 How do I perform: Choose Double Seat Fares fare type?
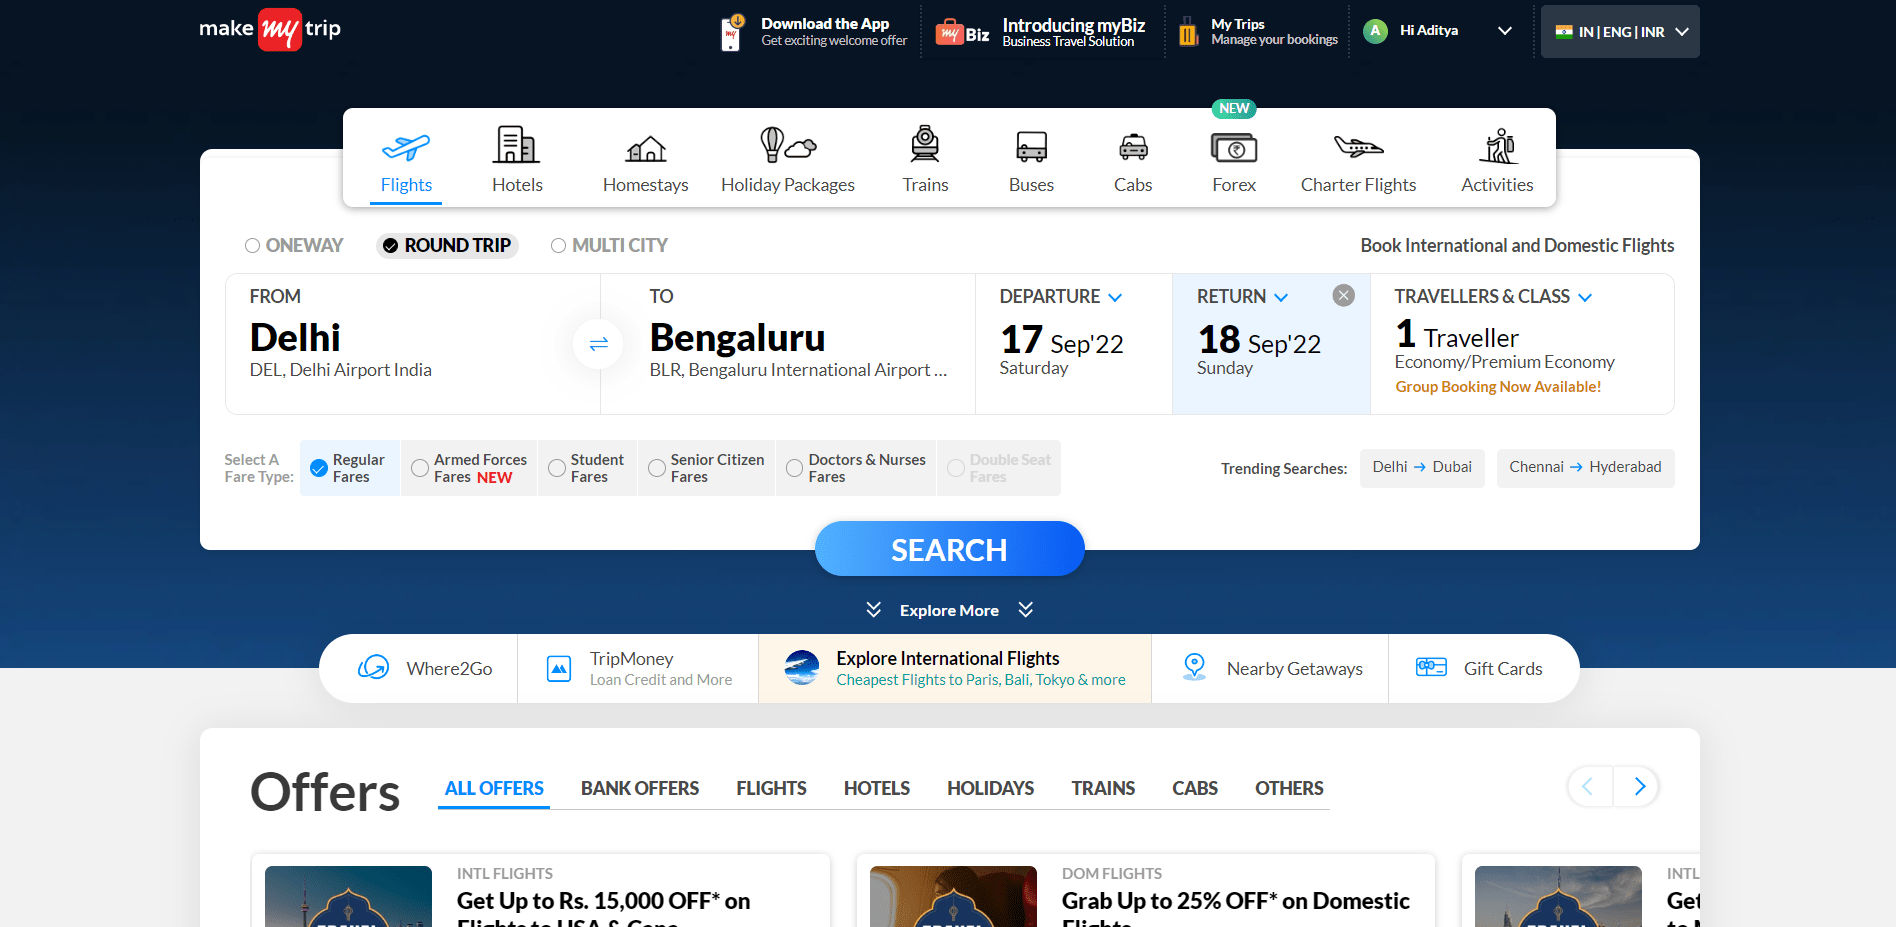coord(999,468)
